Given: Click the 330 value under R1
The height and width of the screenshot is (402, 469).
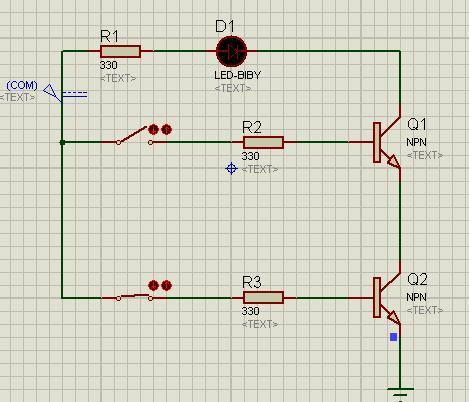Looking at the screenshot, I should (x=109, y=65).
